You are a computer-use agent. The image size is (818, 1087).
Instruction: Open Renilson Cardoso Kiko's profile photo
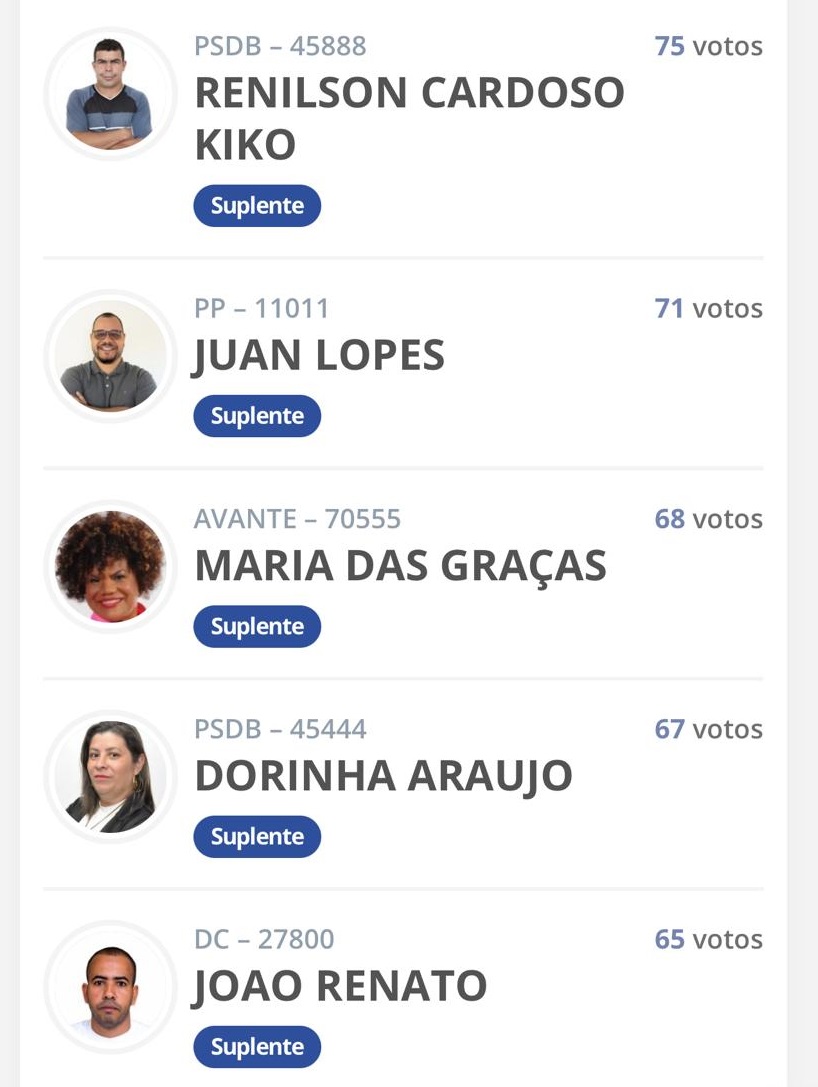[110, 93]
